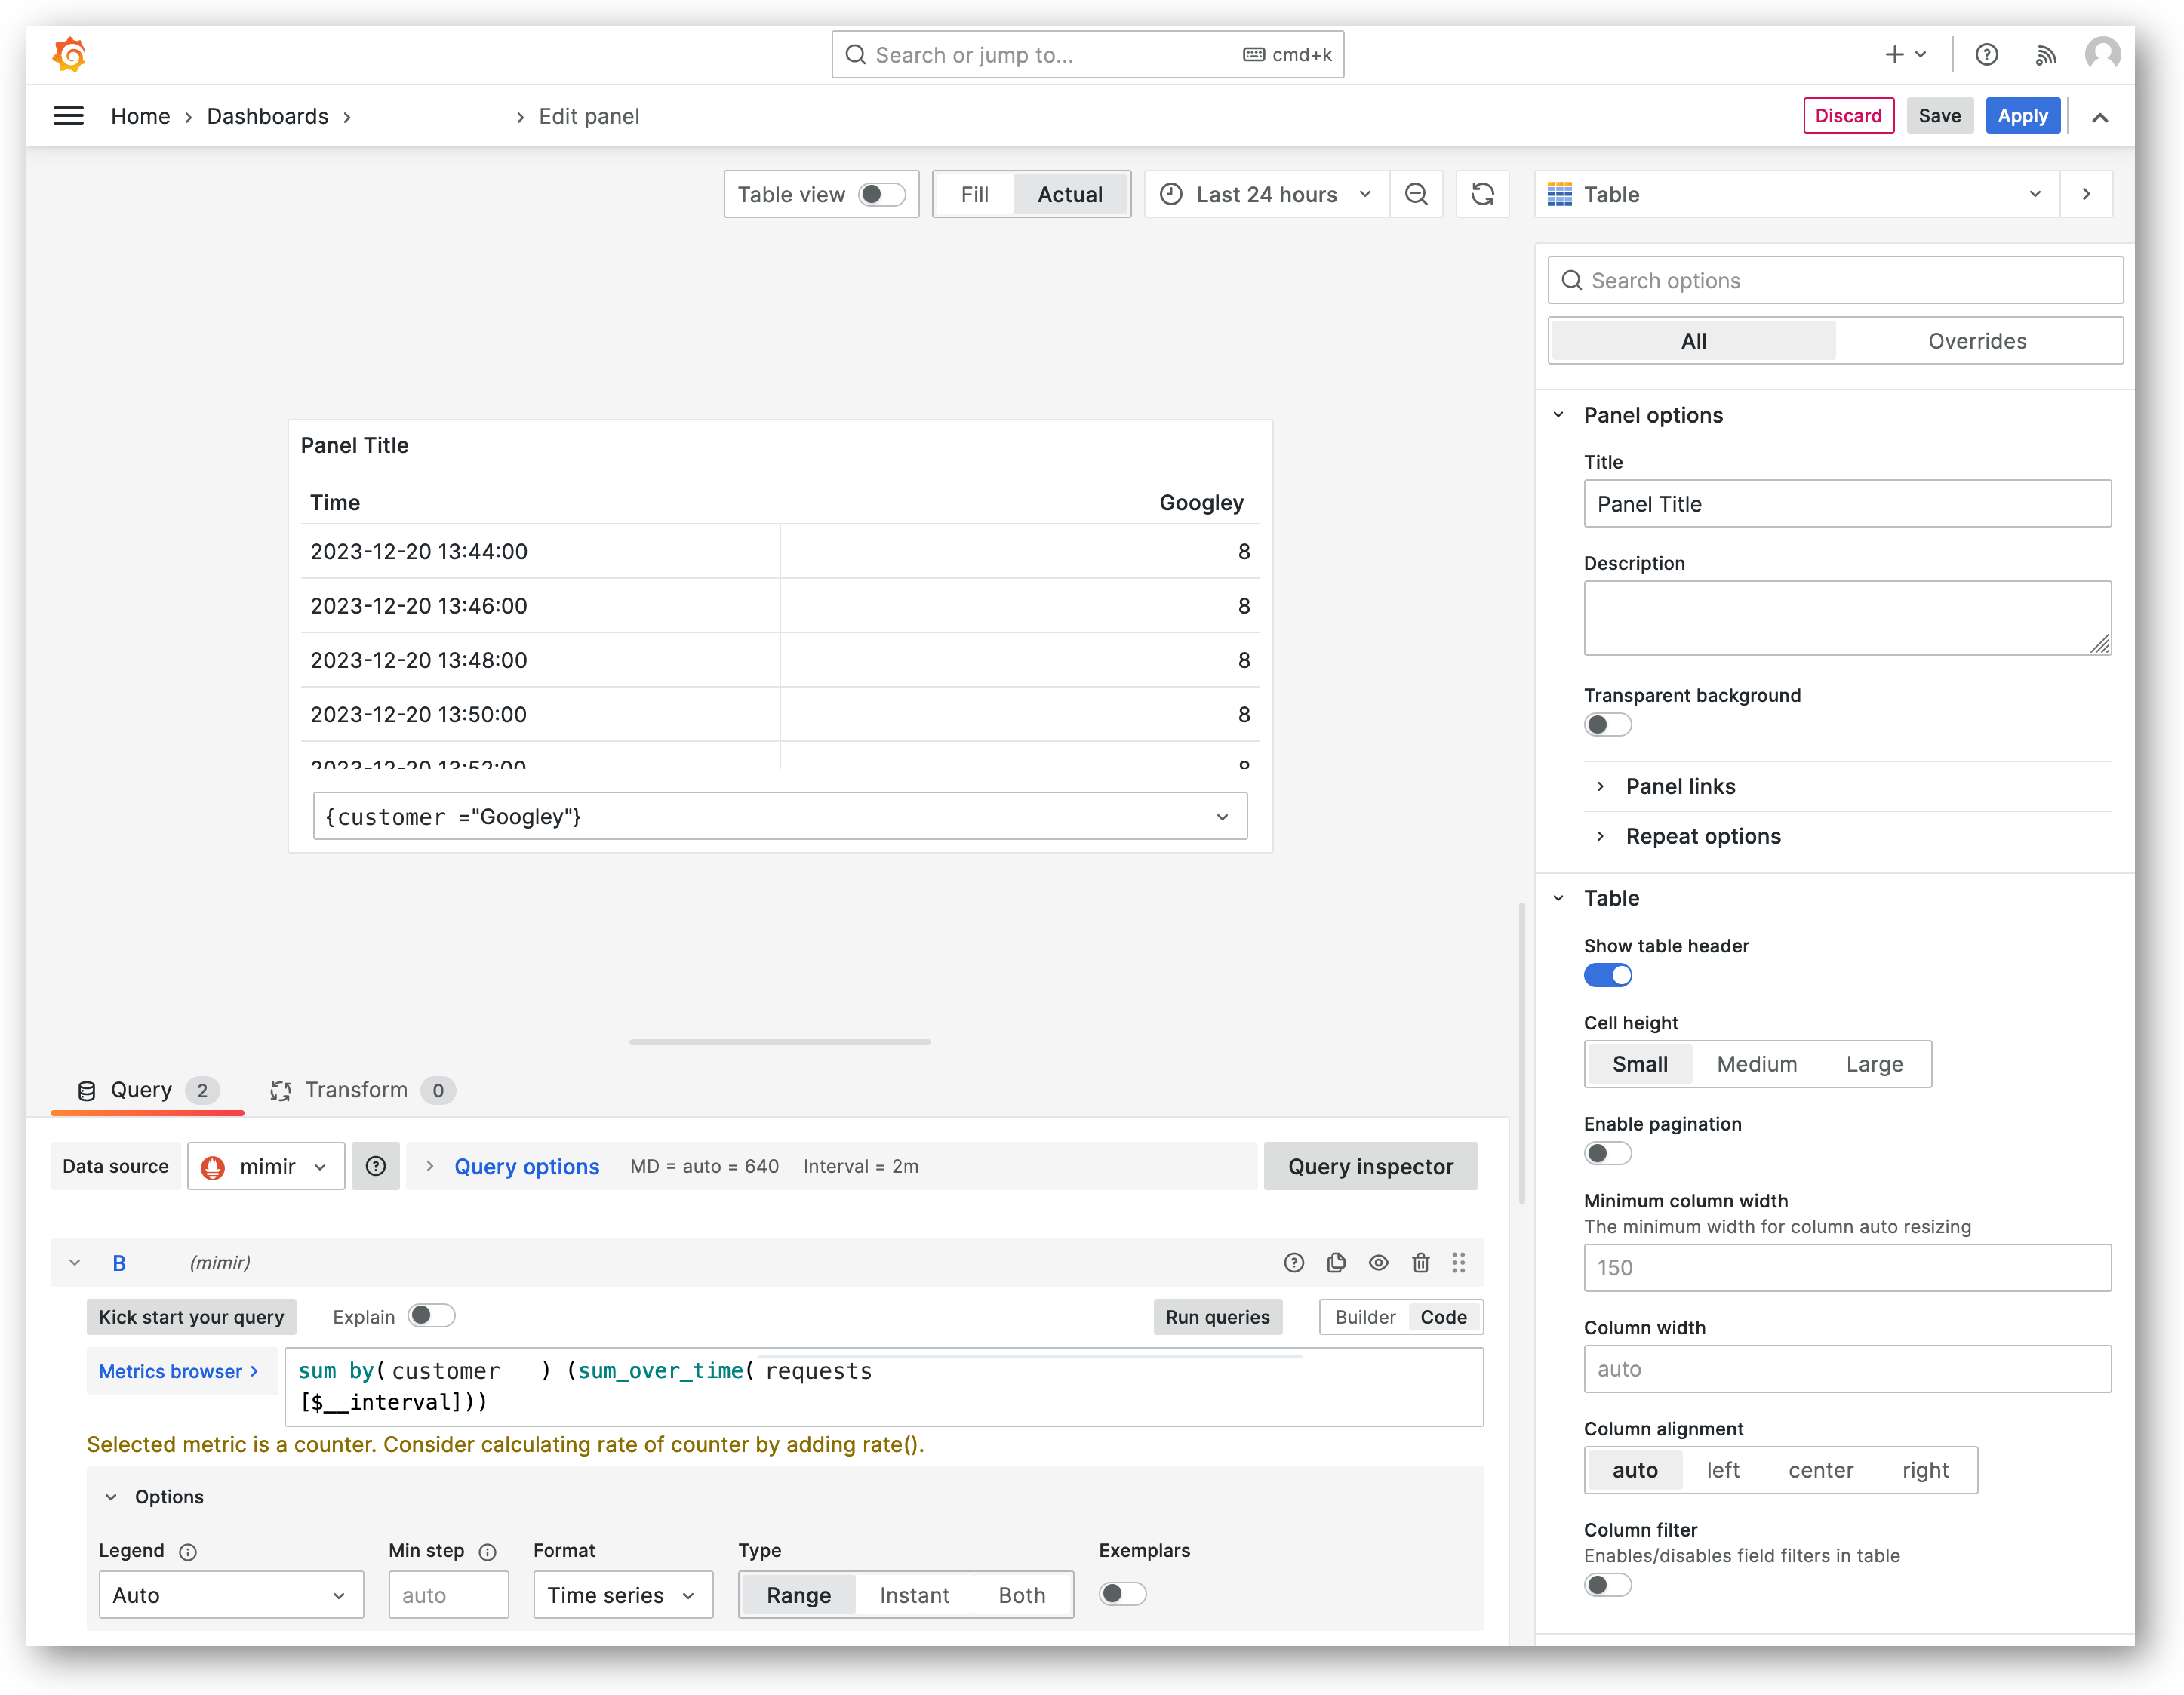Open the news feed RSS icon
This screenshot has width=2184, height=1695.
[x=2045, y=55]
